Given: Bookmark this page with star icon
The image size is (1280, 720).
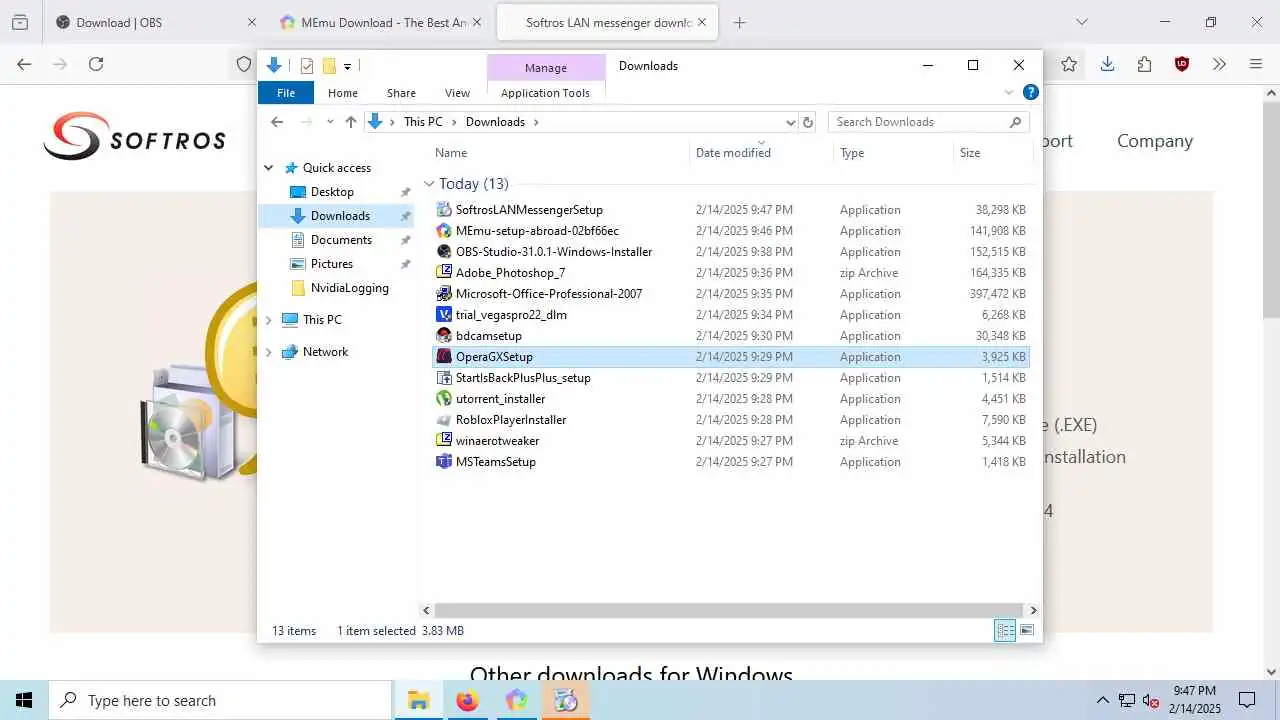Looking at the screenshot, I should [1069, 64].
